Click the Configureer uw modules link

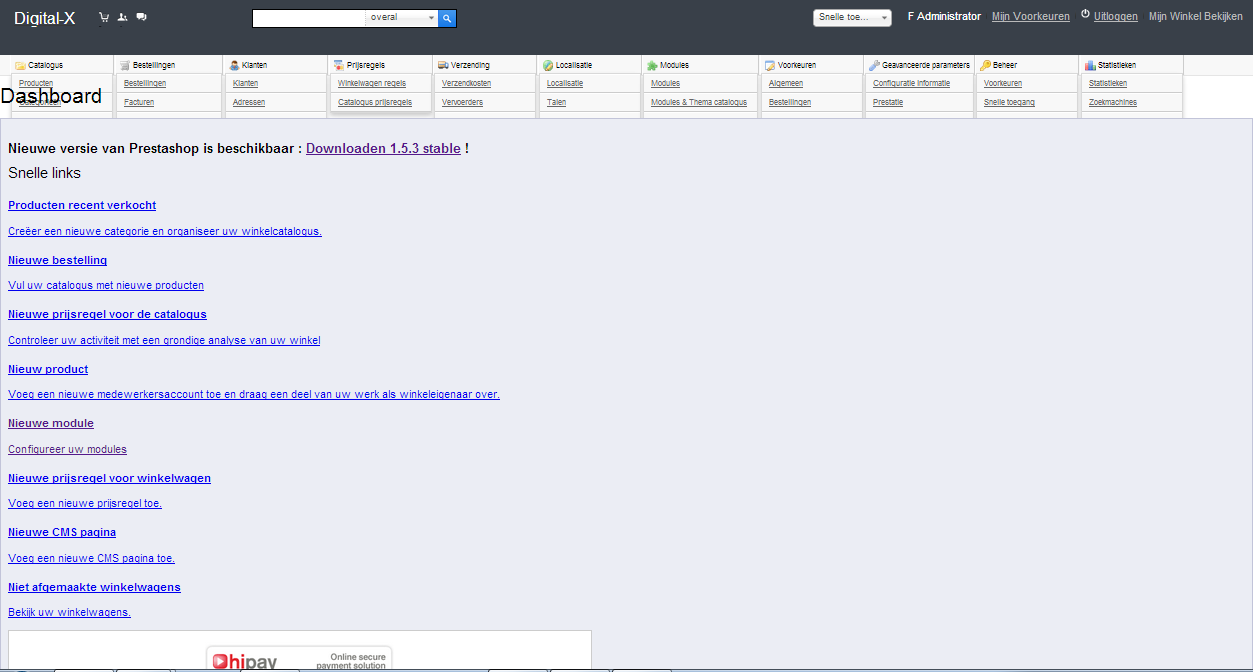[x=67, y=449]
